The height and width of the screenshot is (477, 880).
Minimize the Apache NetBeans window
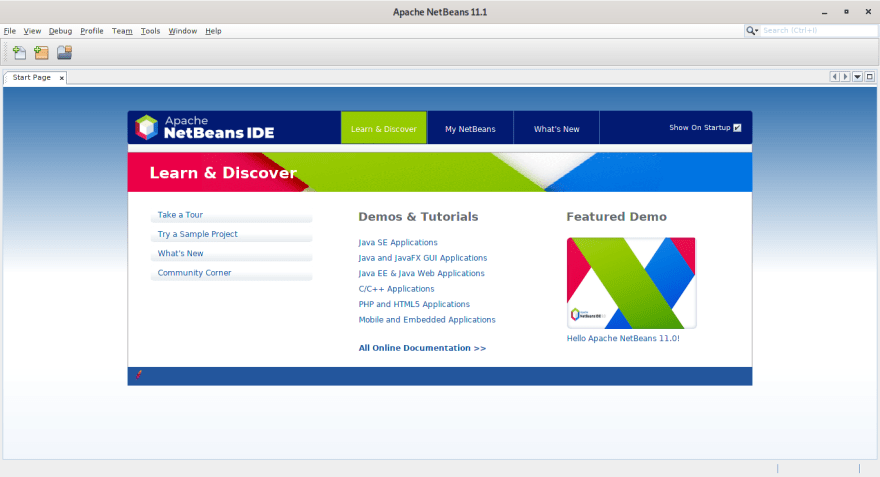point(824,12)
